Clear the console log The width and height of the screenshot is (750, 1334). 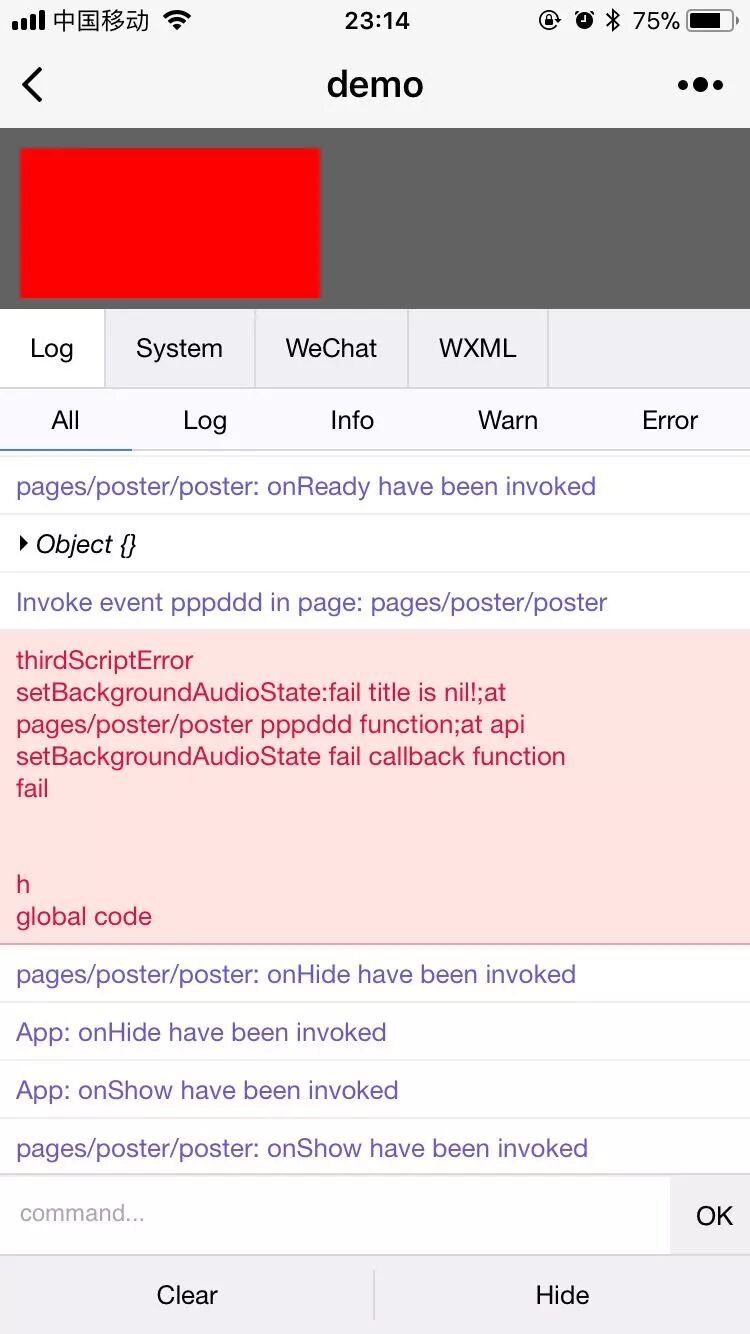pyautogui.click(x=187, y=1295)
